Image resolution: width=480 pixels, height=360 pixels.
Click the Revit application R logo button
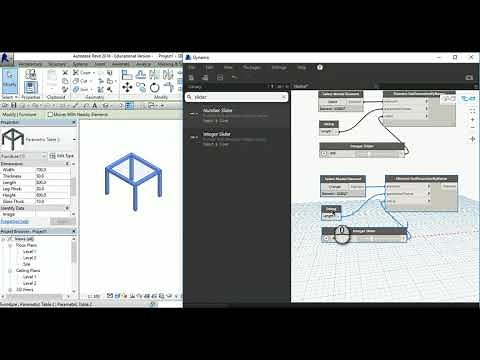point(6,58)
